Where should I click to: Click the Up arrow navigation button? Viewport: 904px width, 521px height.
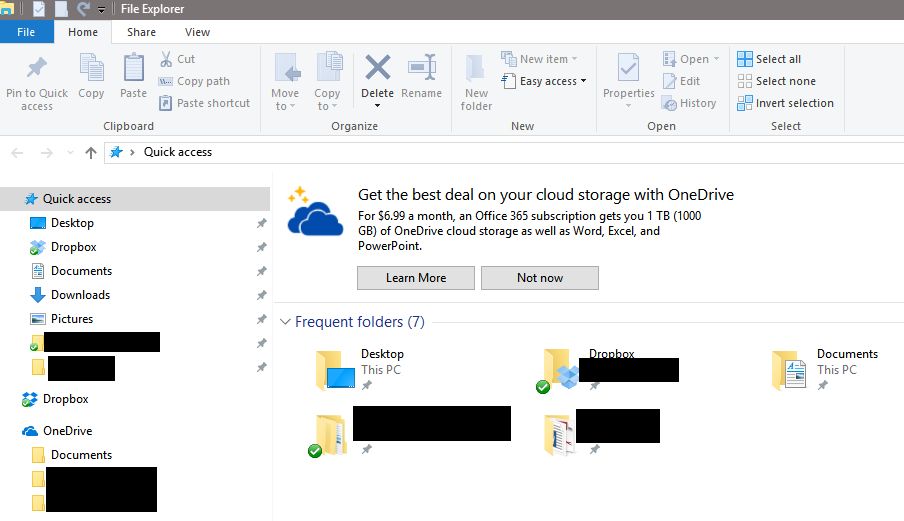tap(91, 152)
